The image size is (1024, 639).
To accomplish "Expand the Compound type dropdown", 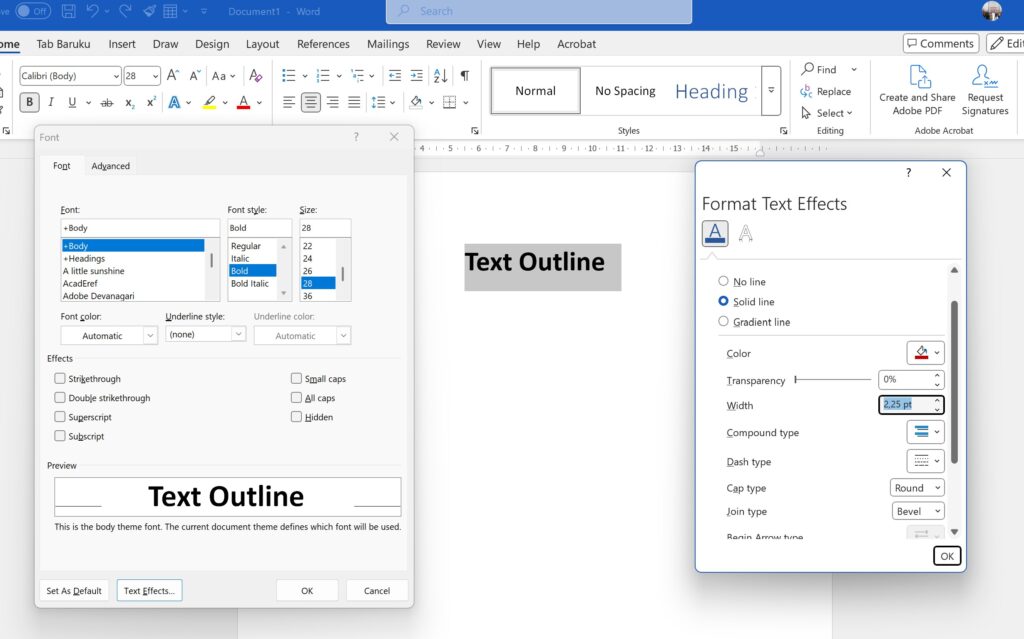I will pos(925,432).
